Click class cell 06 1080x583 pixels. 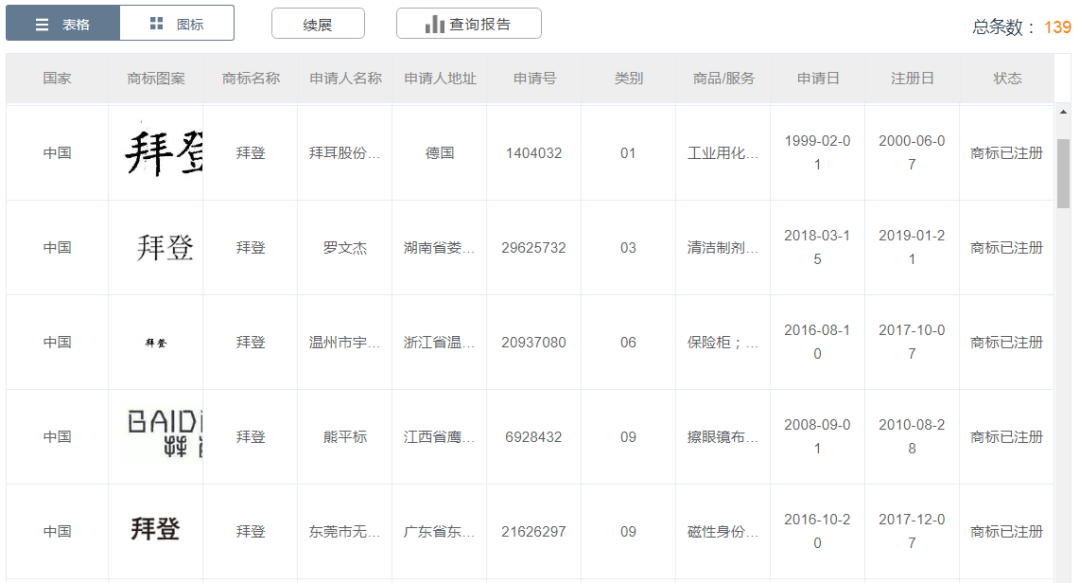(x=628, y=342)
